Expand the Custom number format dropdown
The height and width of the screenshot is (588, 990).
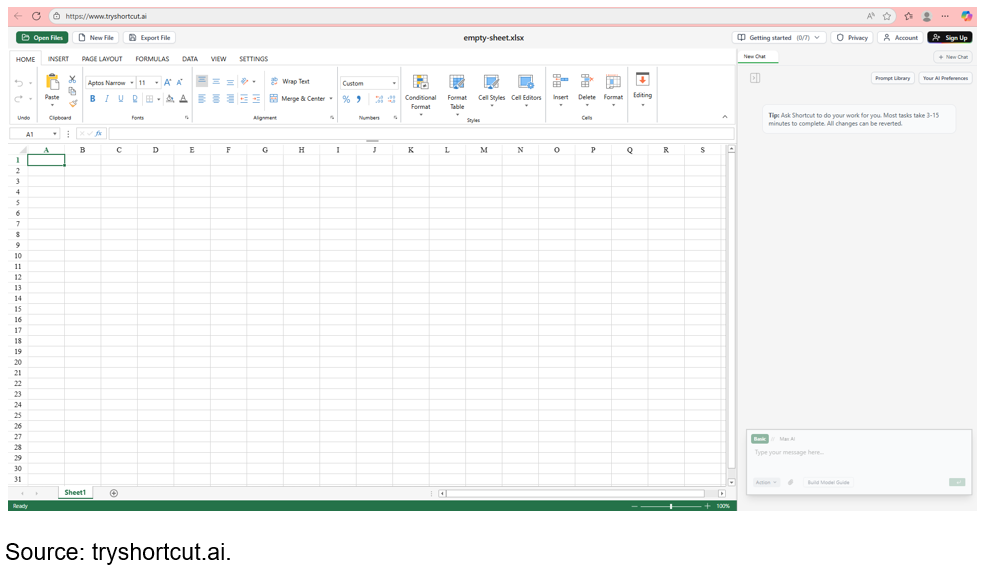[x=369, y=83]
